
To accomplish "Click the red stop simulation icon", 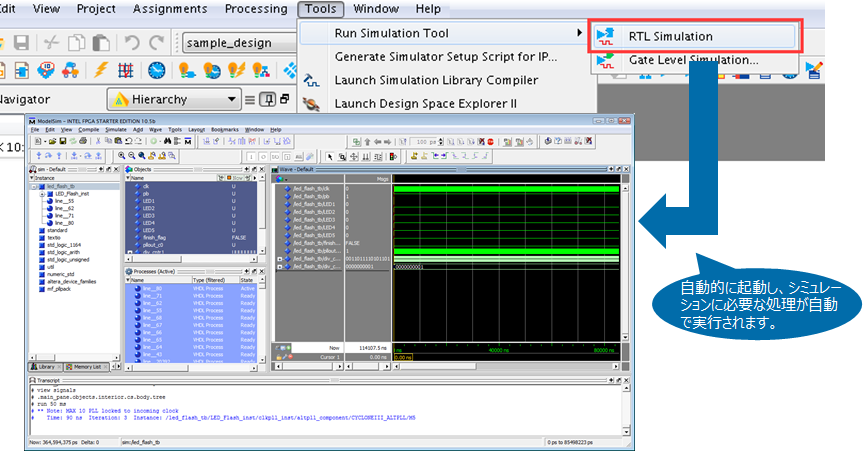I will click(490, 142).
